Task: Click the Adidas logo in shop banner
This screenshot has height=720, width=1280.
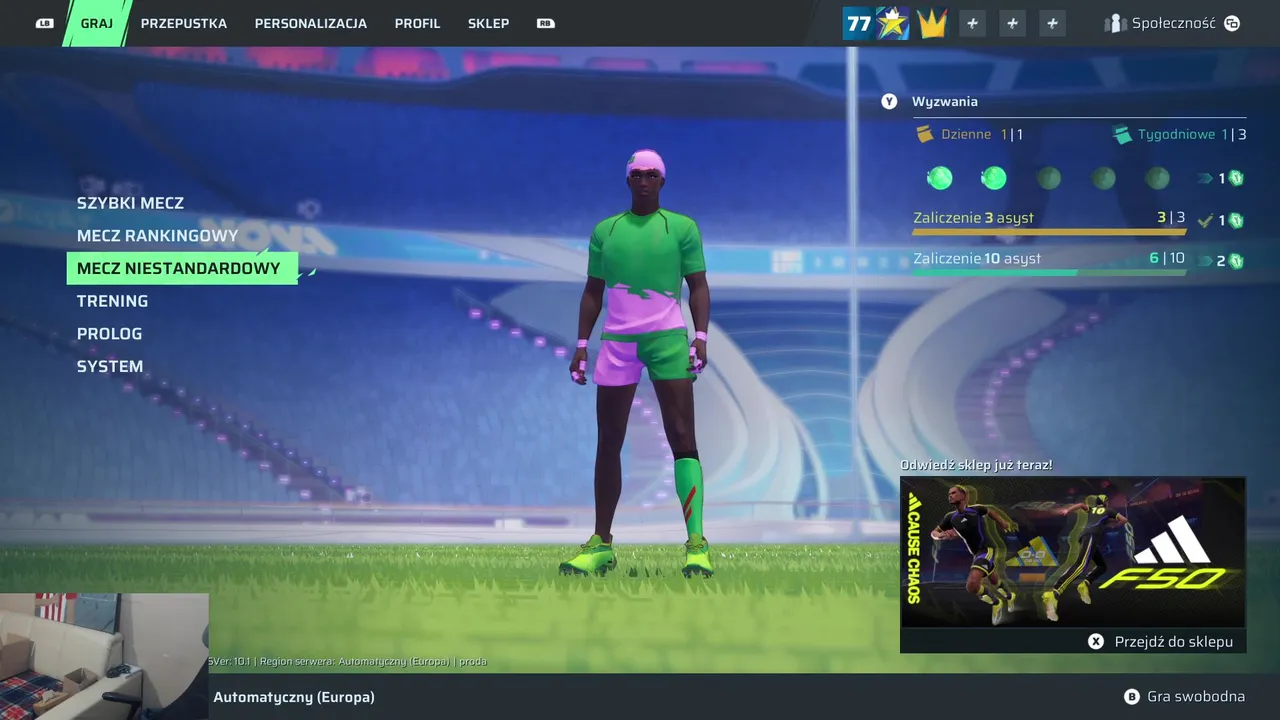Action: click(x=1173, y=541)
